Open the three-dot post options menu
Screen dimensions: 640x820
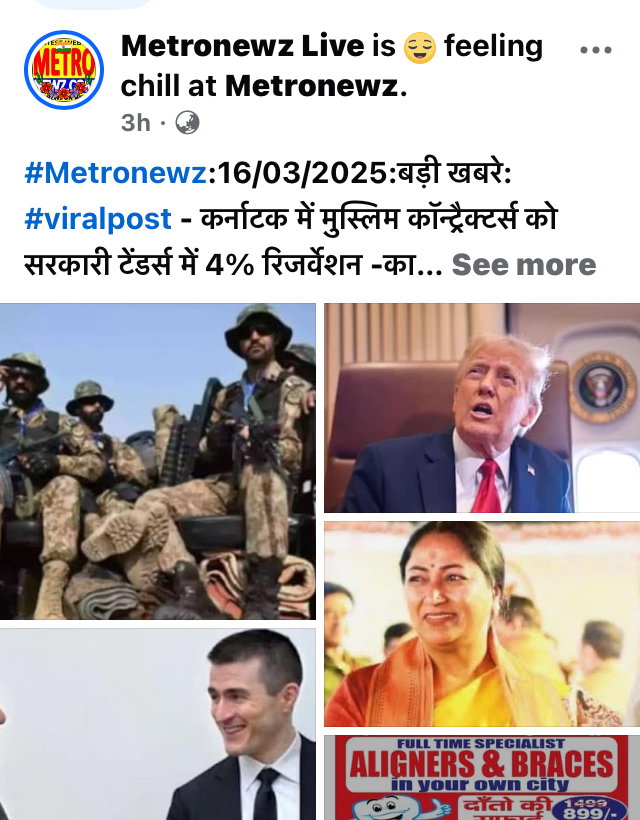click(x=596, y=50)
